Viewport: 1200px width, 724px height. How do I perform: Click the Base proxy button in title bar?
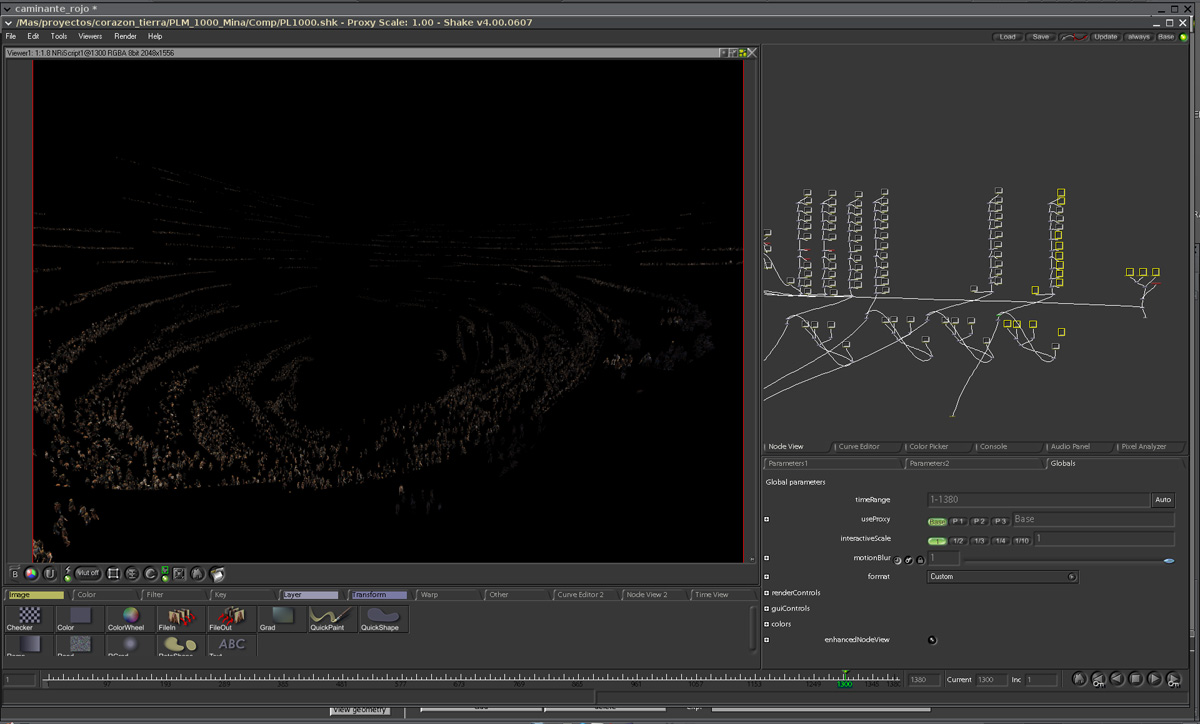click(x=1166, y=37)
